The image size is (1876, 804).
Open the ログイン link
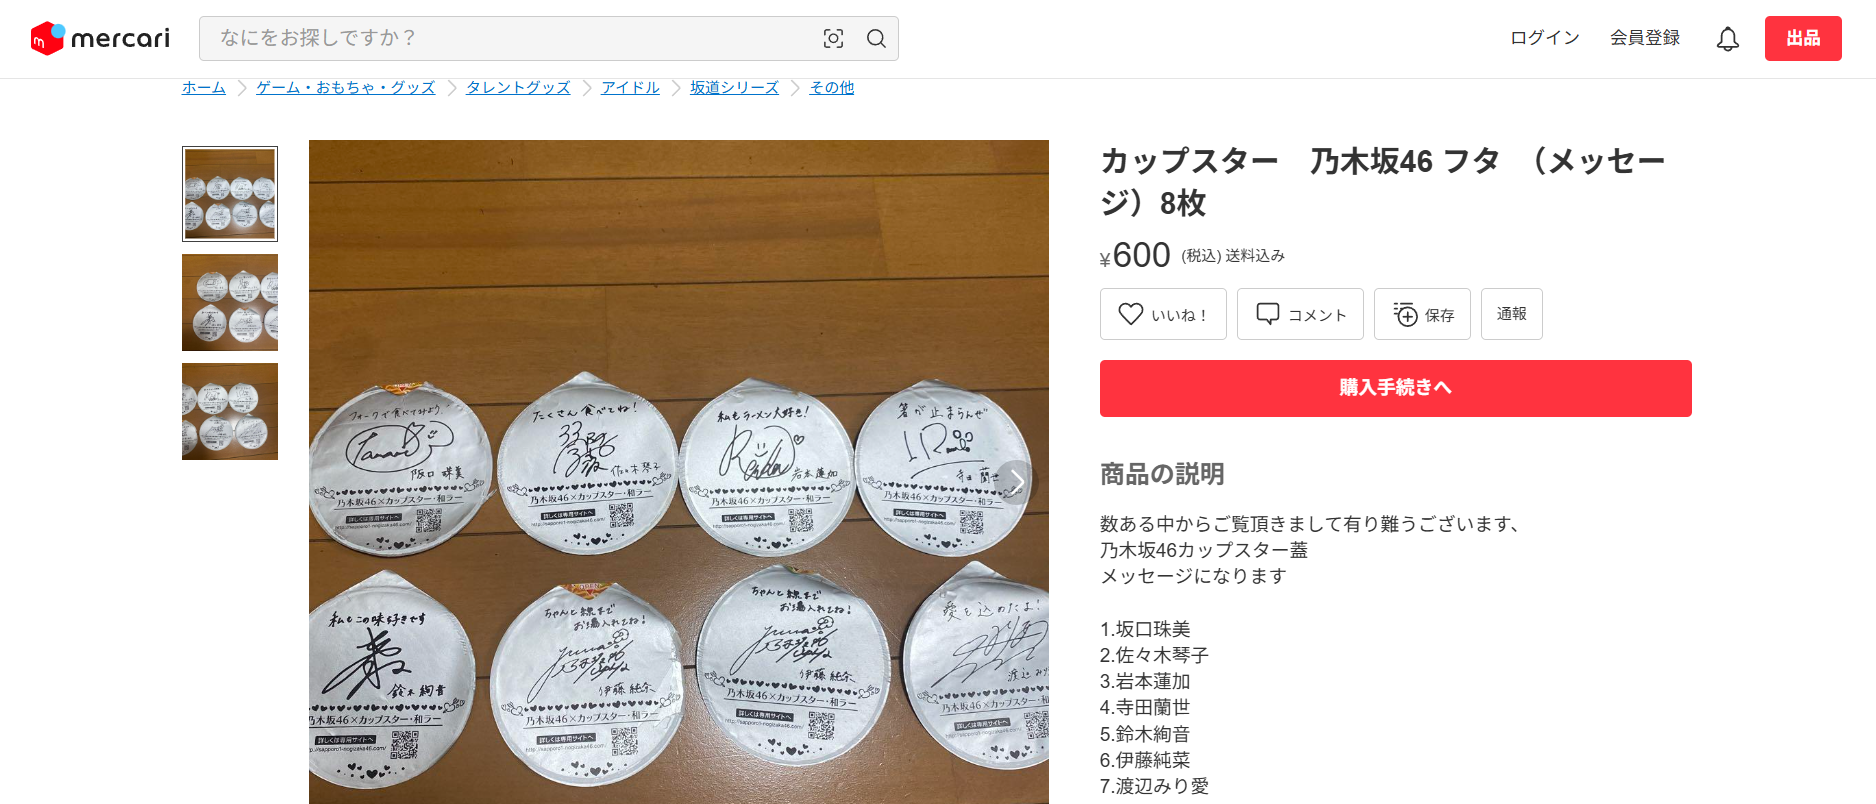[1545, 38]
